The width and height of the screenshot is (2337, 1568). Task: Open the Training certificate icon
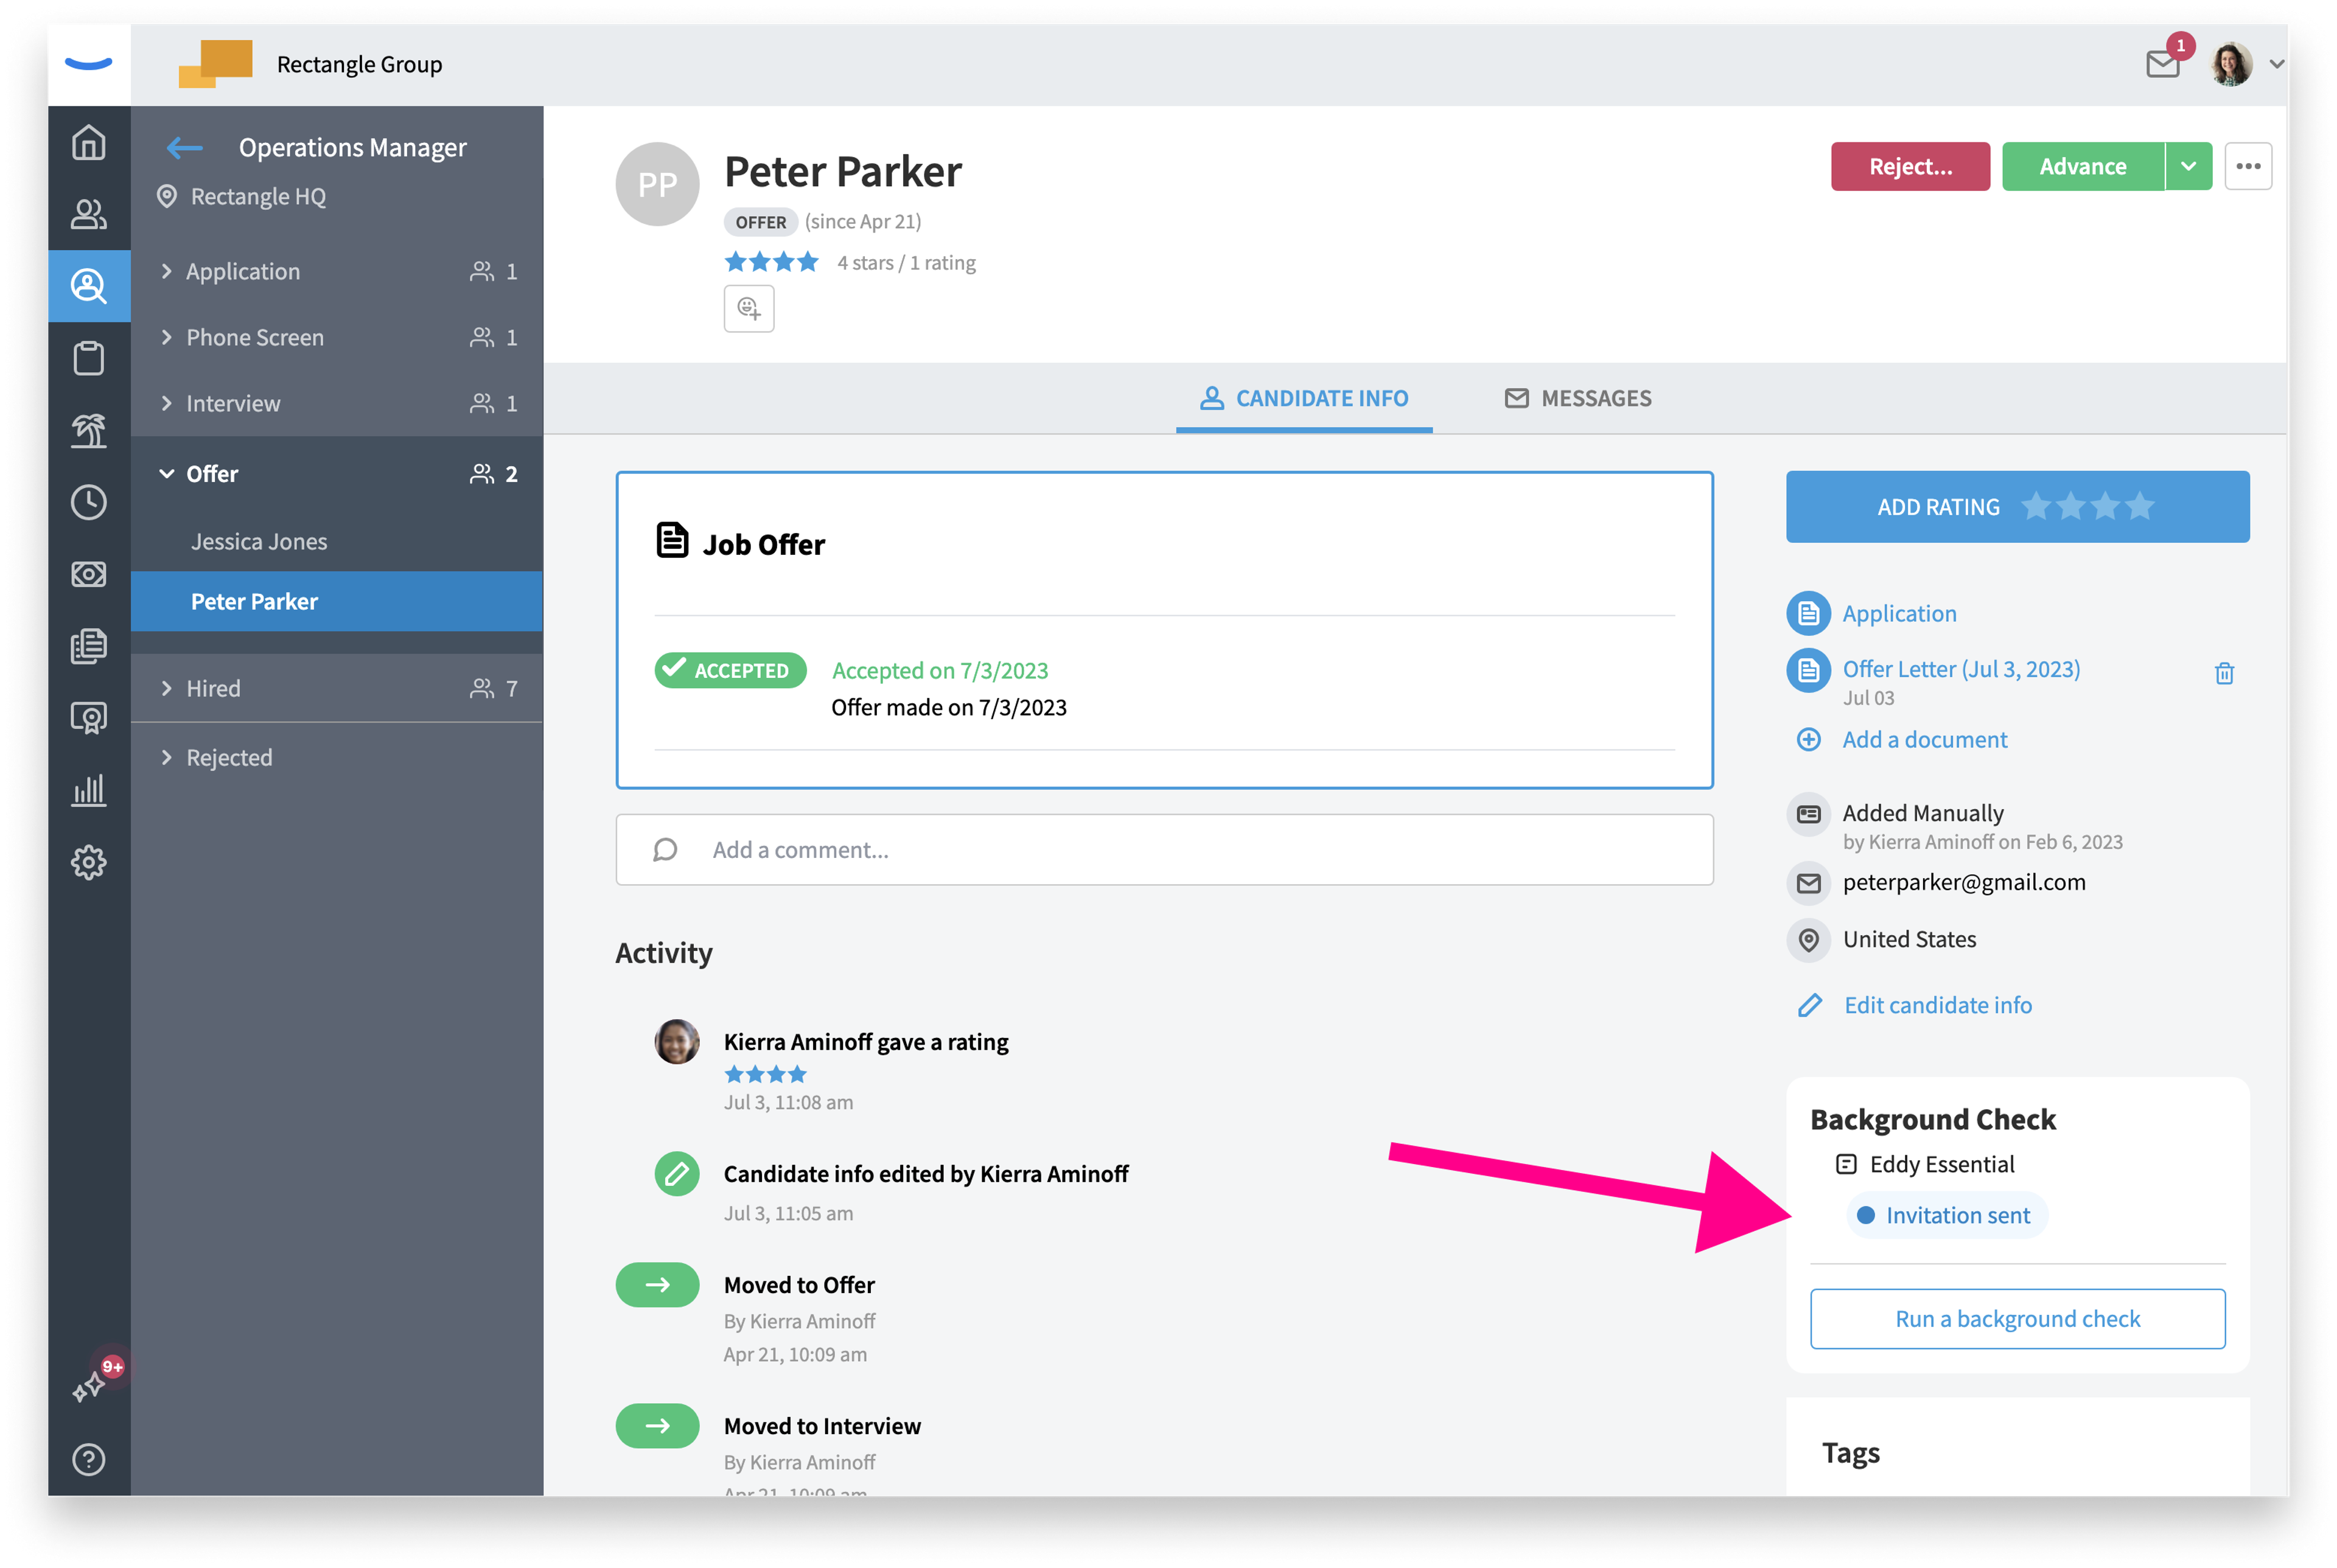pyautogui.click(x=89, y=718)
